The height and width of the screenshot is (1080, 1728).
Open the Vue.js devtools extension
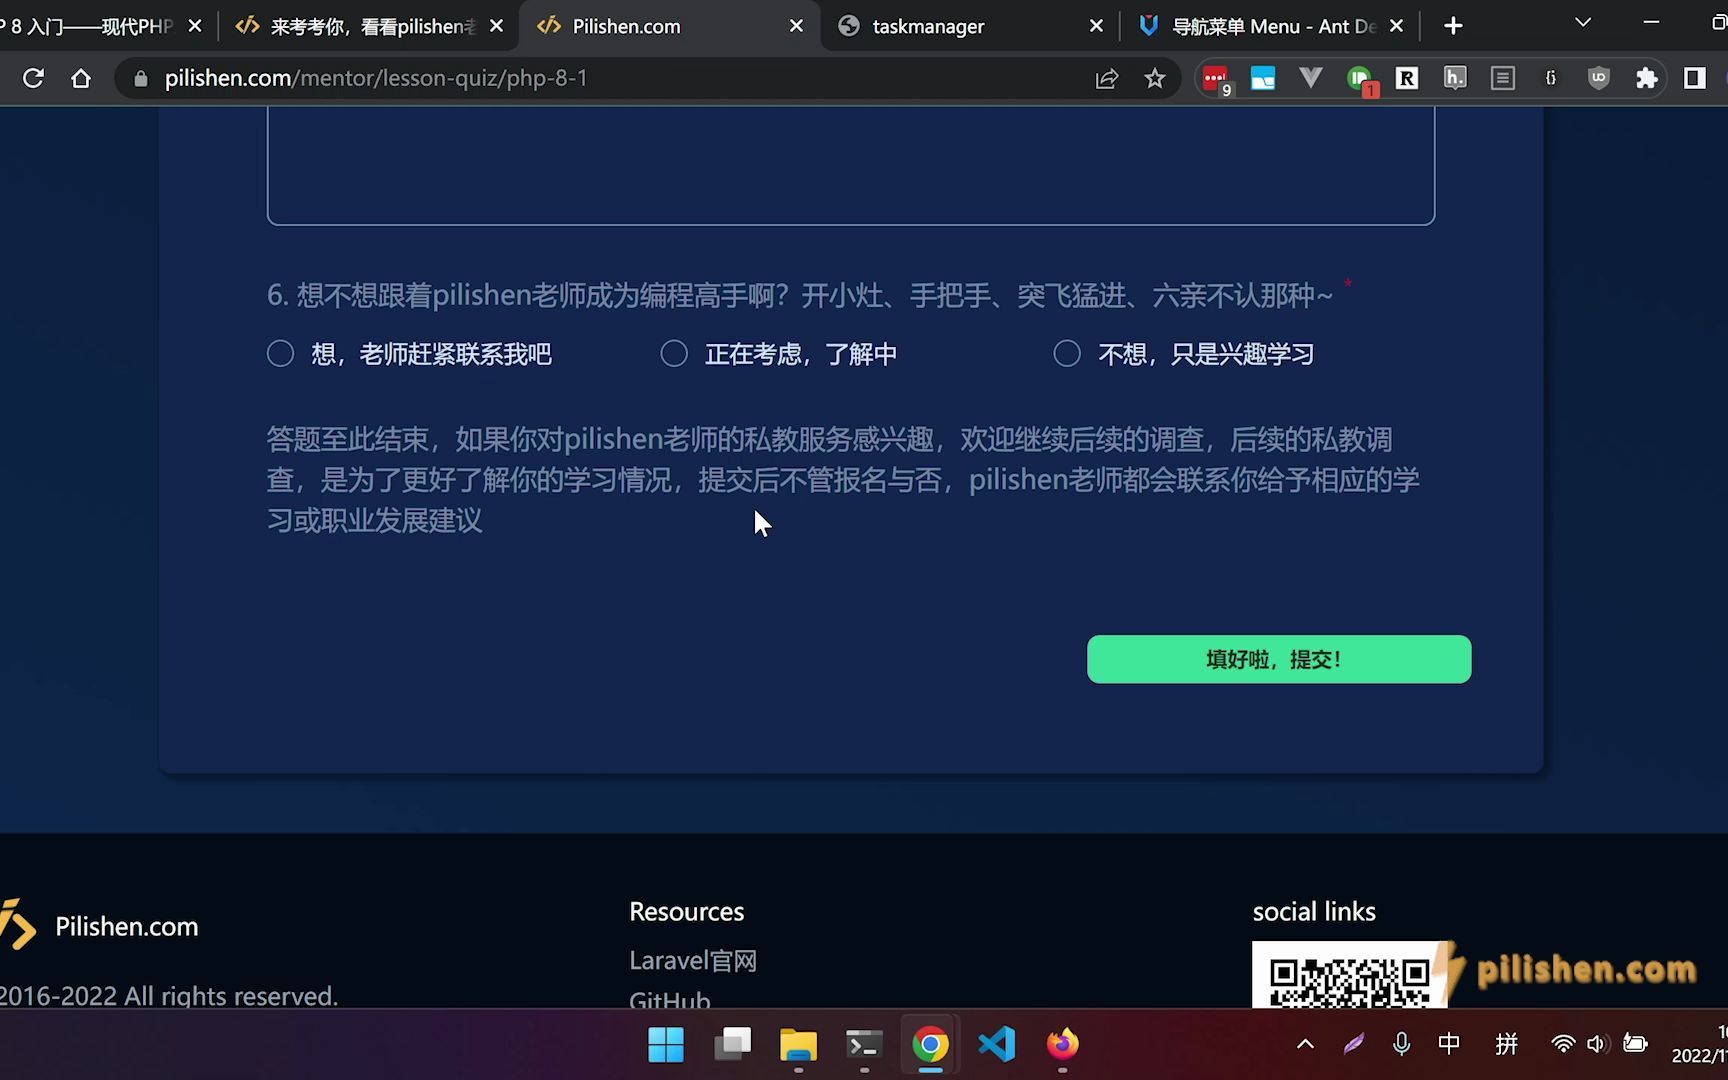pos(1311,78)
